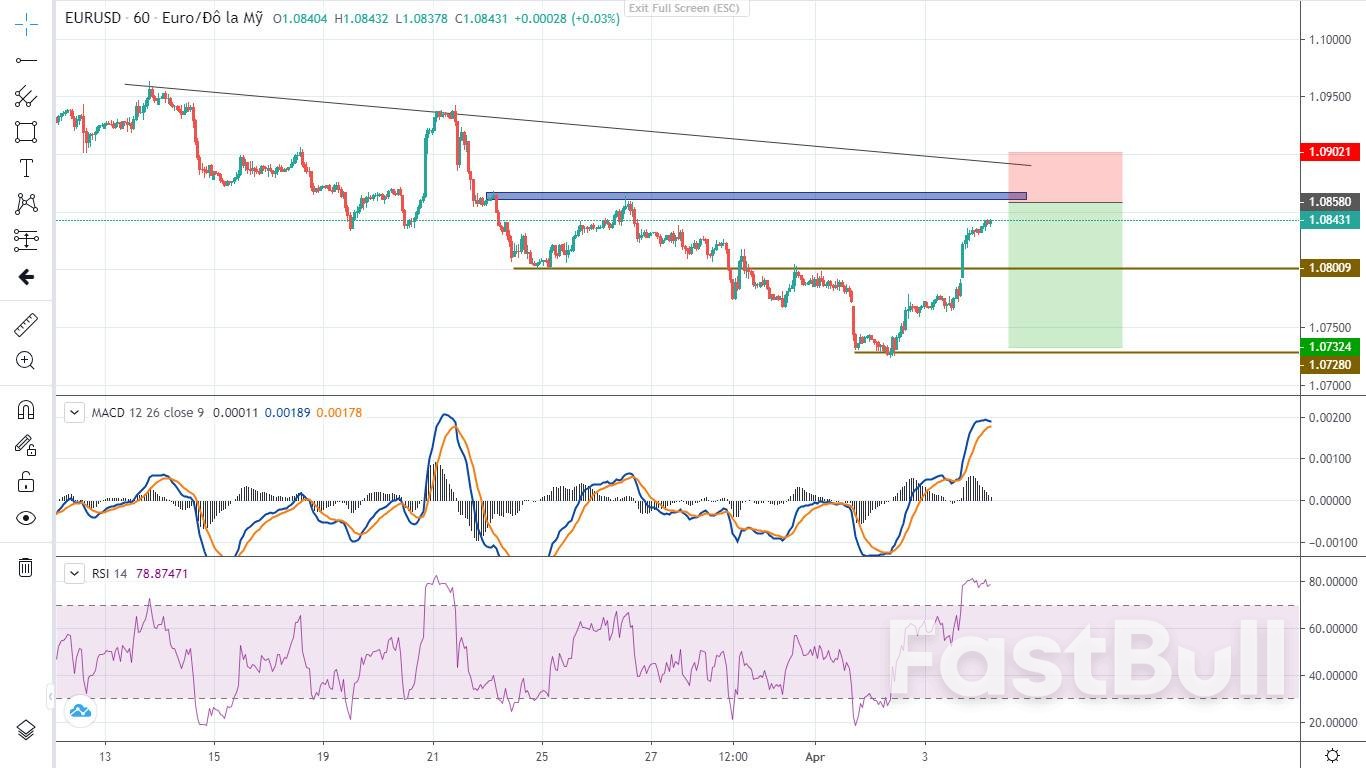Viewport: 1366px width, 768px height.
Task: Click the current price label 1.08431
Action: click(1329, 220)
